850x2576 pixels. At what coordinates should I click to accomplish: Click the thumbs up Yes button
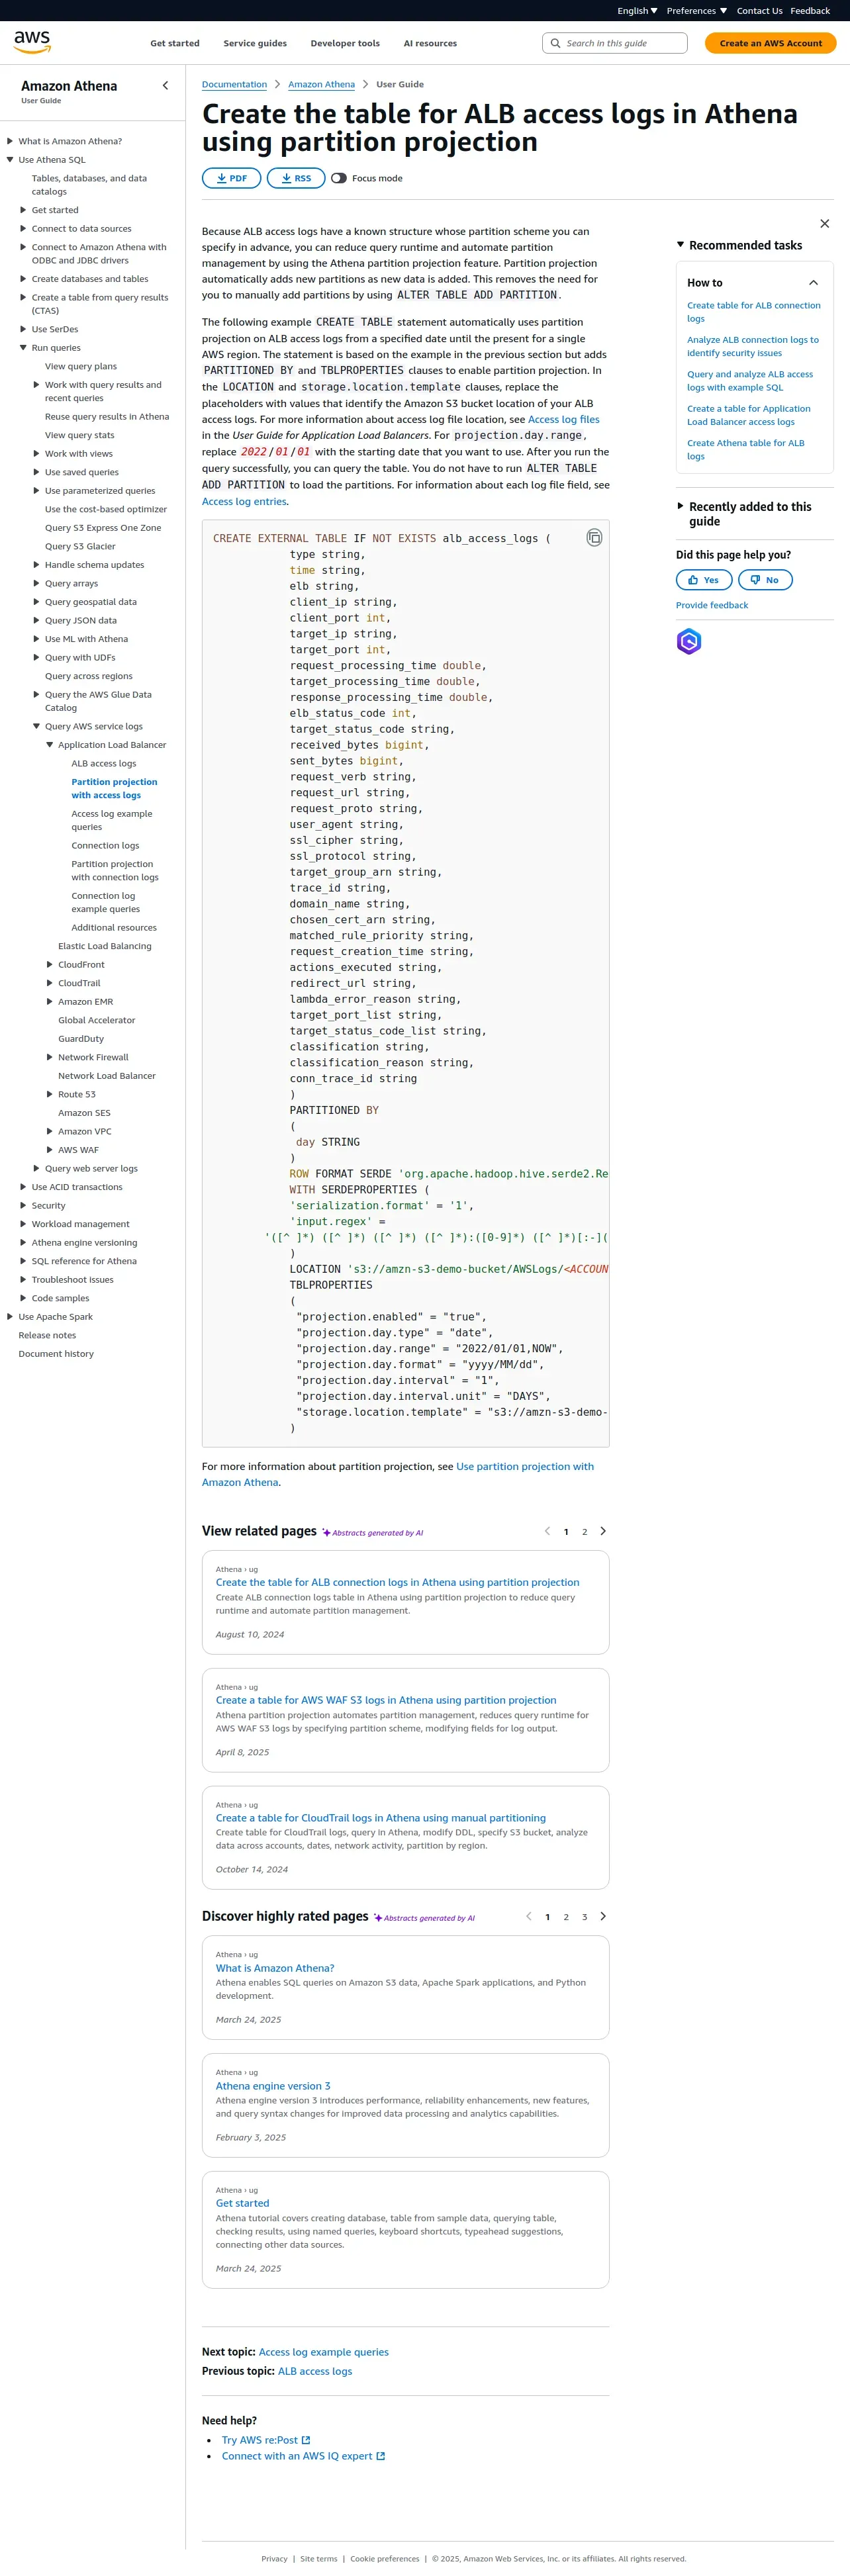click(704, 580)
